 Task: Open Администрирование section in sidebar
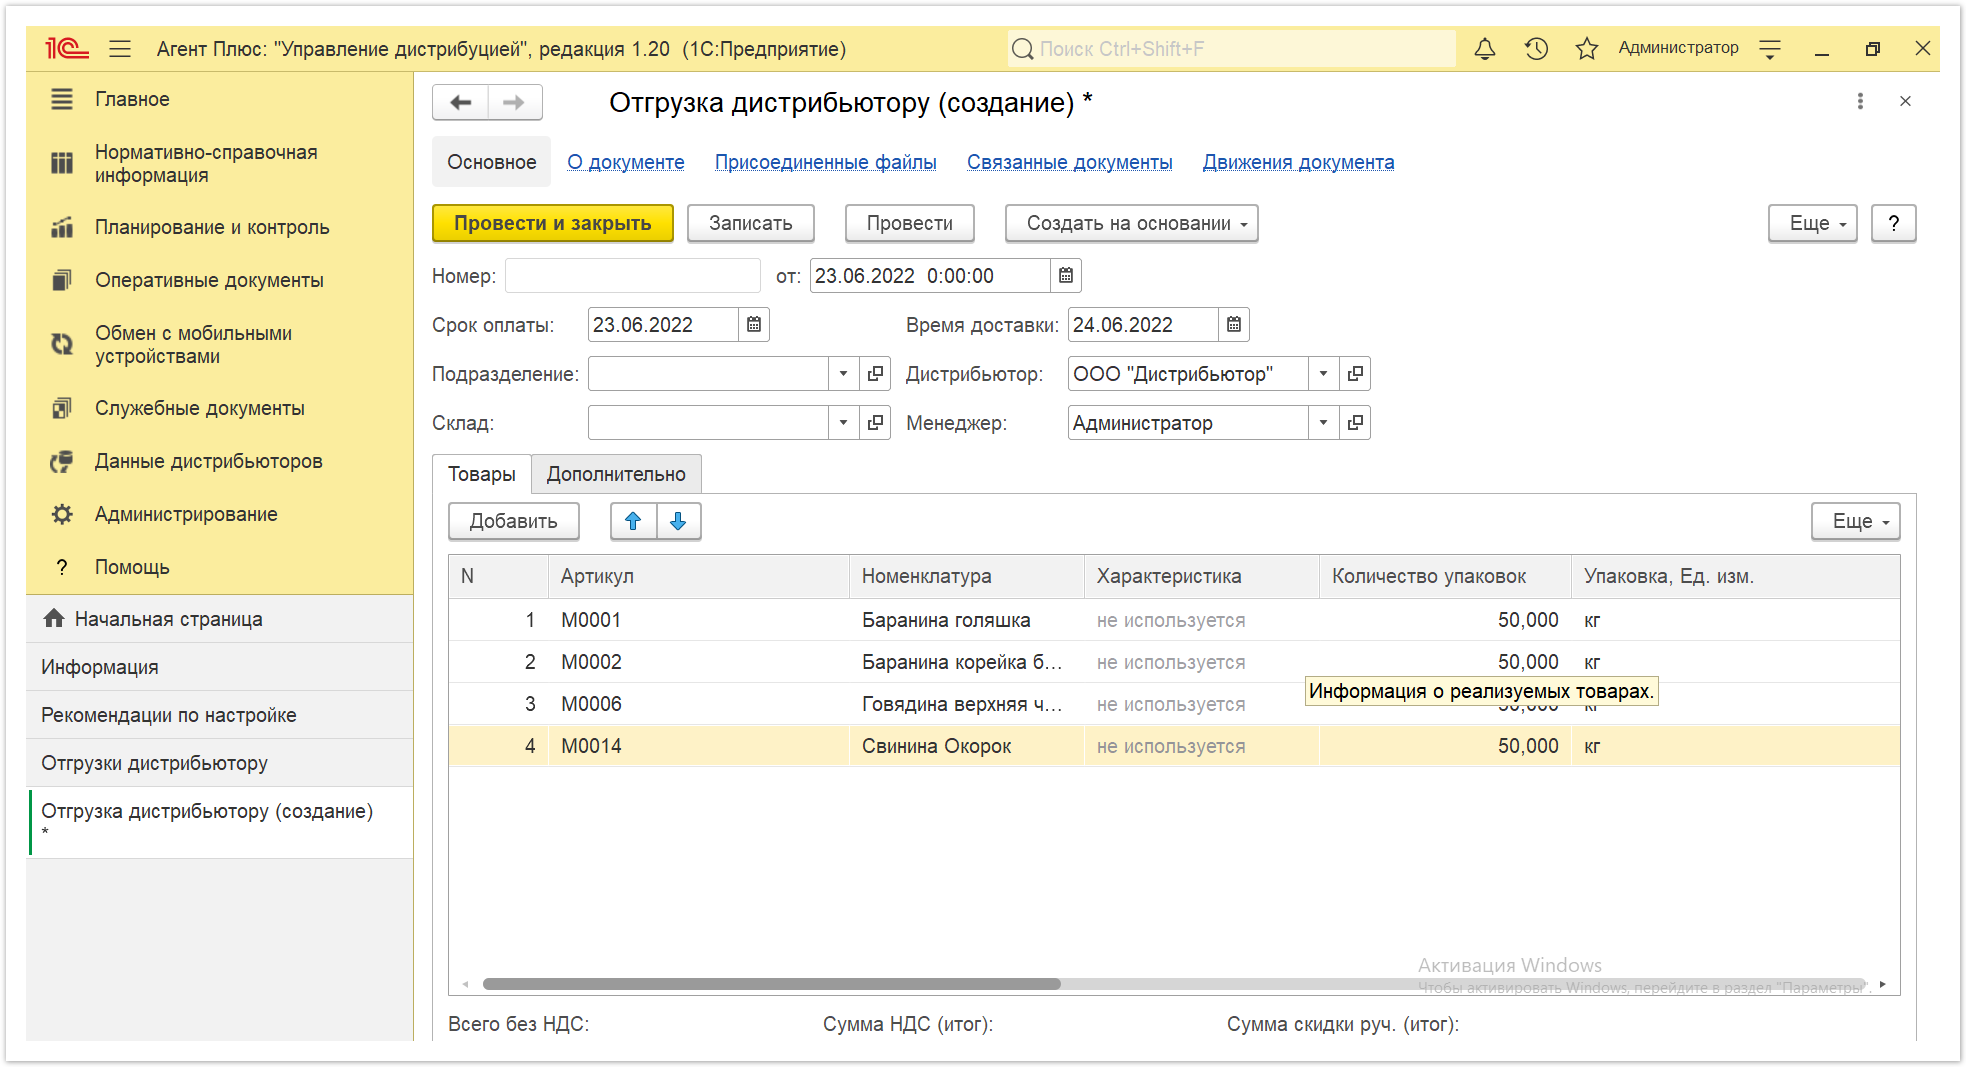pos(186,514)
